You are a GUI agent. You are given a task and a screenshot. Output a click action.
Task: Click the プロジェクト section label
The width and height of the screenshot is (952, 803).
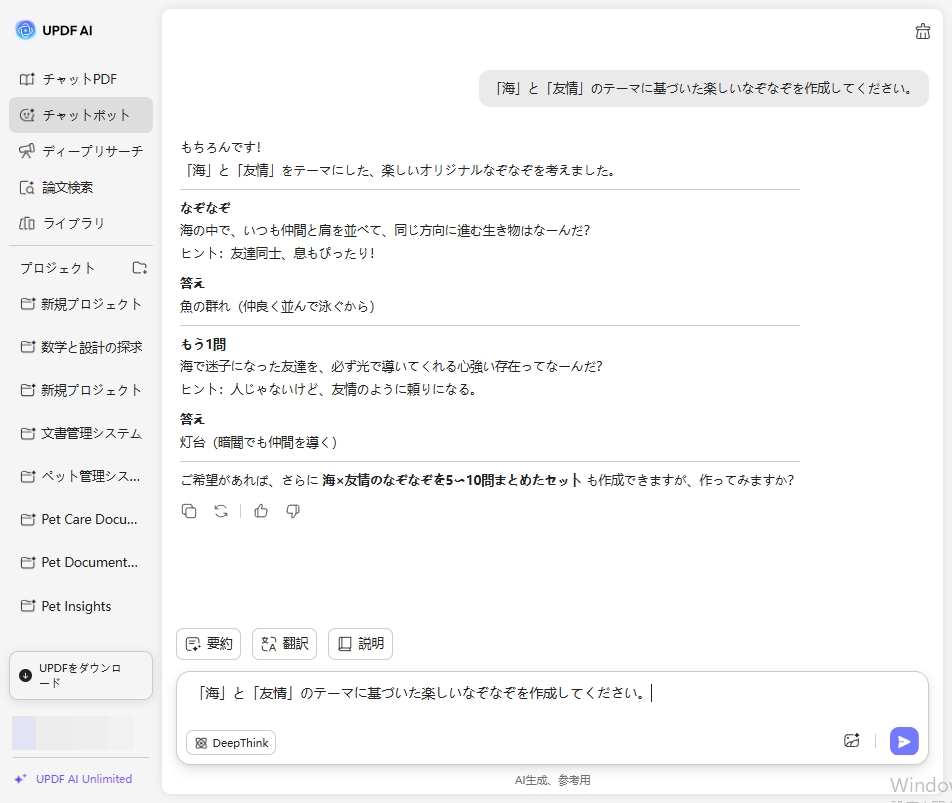tap(58, 268)
